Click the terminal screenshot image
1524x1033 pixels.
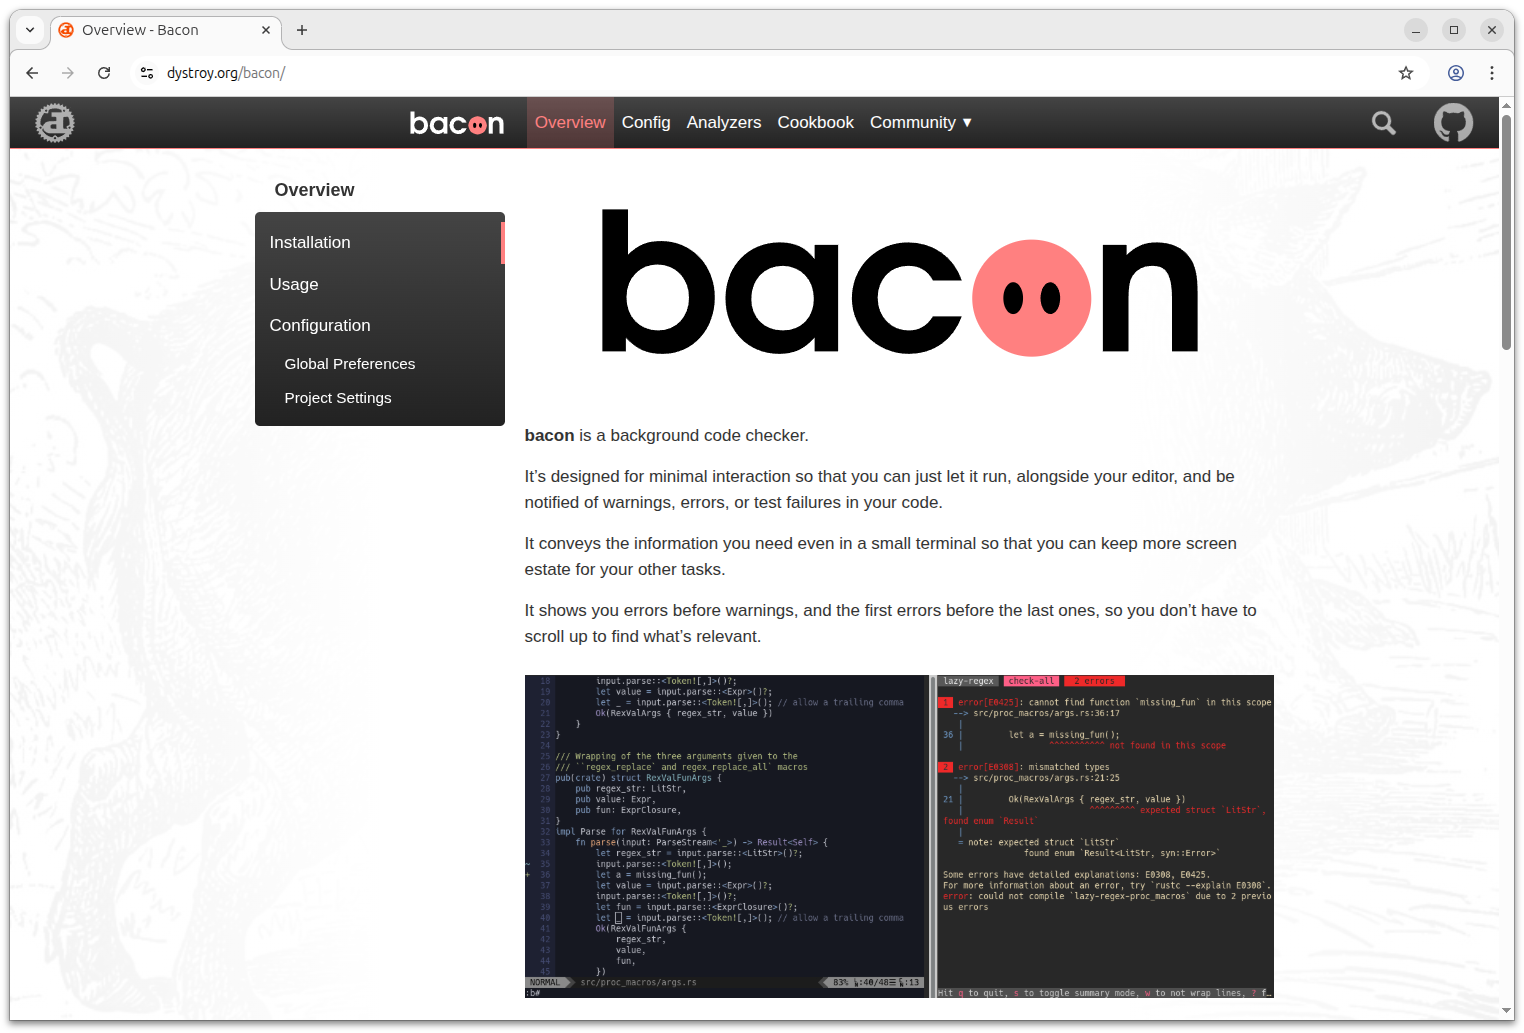point(898,836)
